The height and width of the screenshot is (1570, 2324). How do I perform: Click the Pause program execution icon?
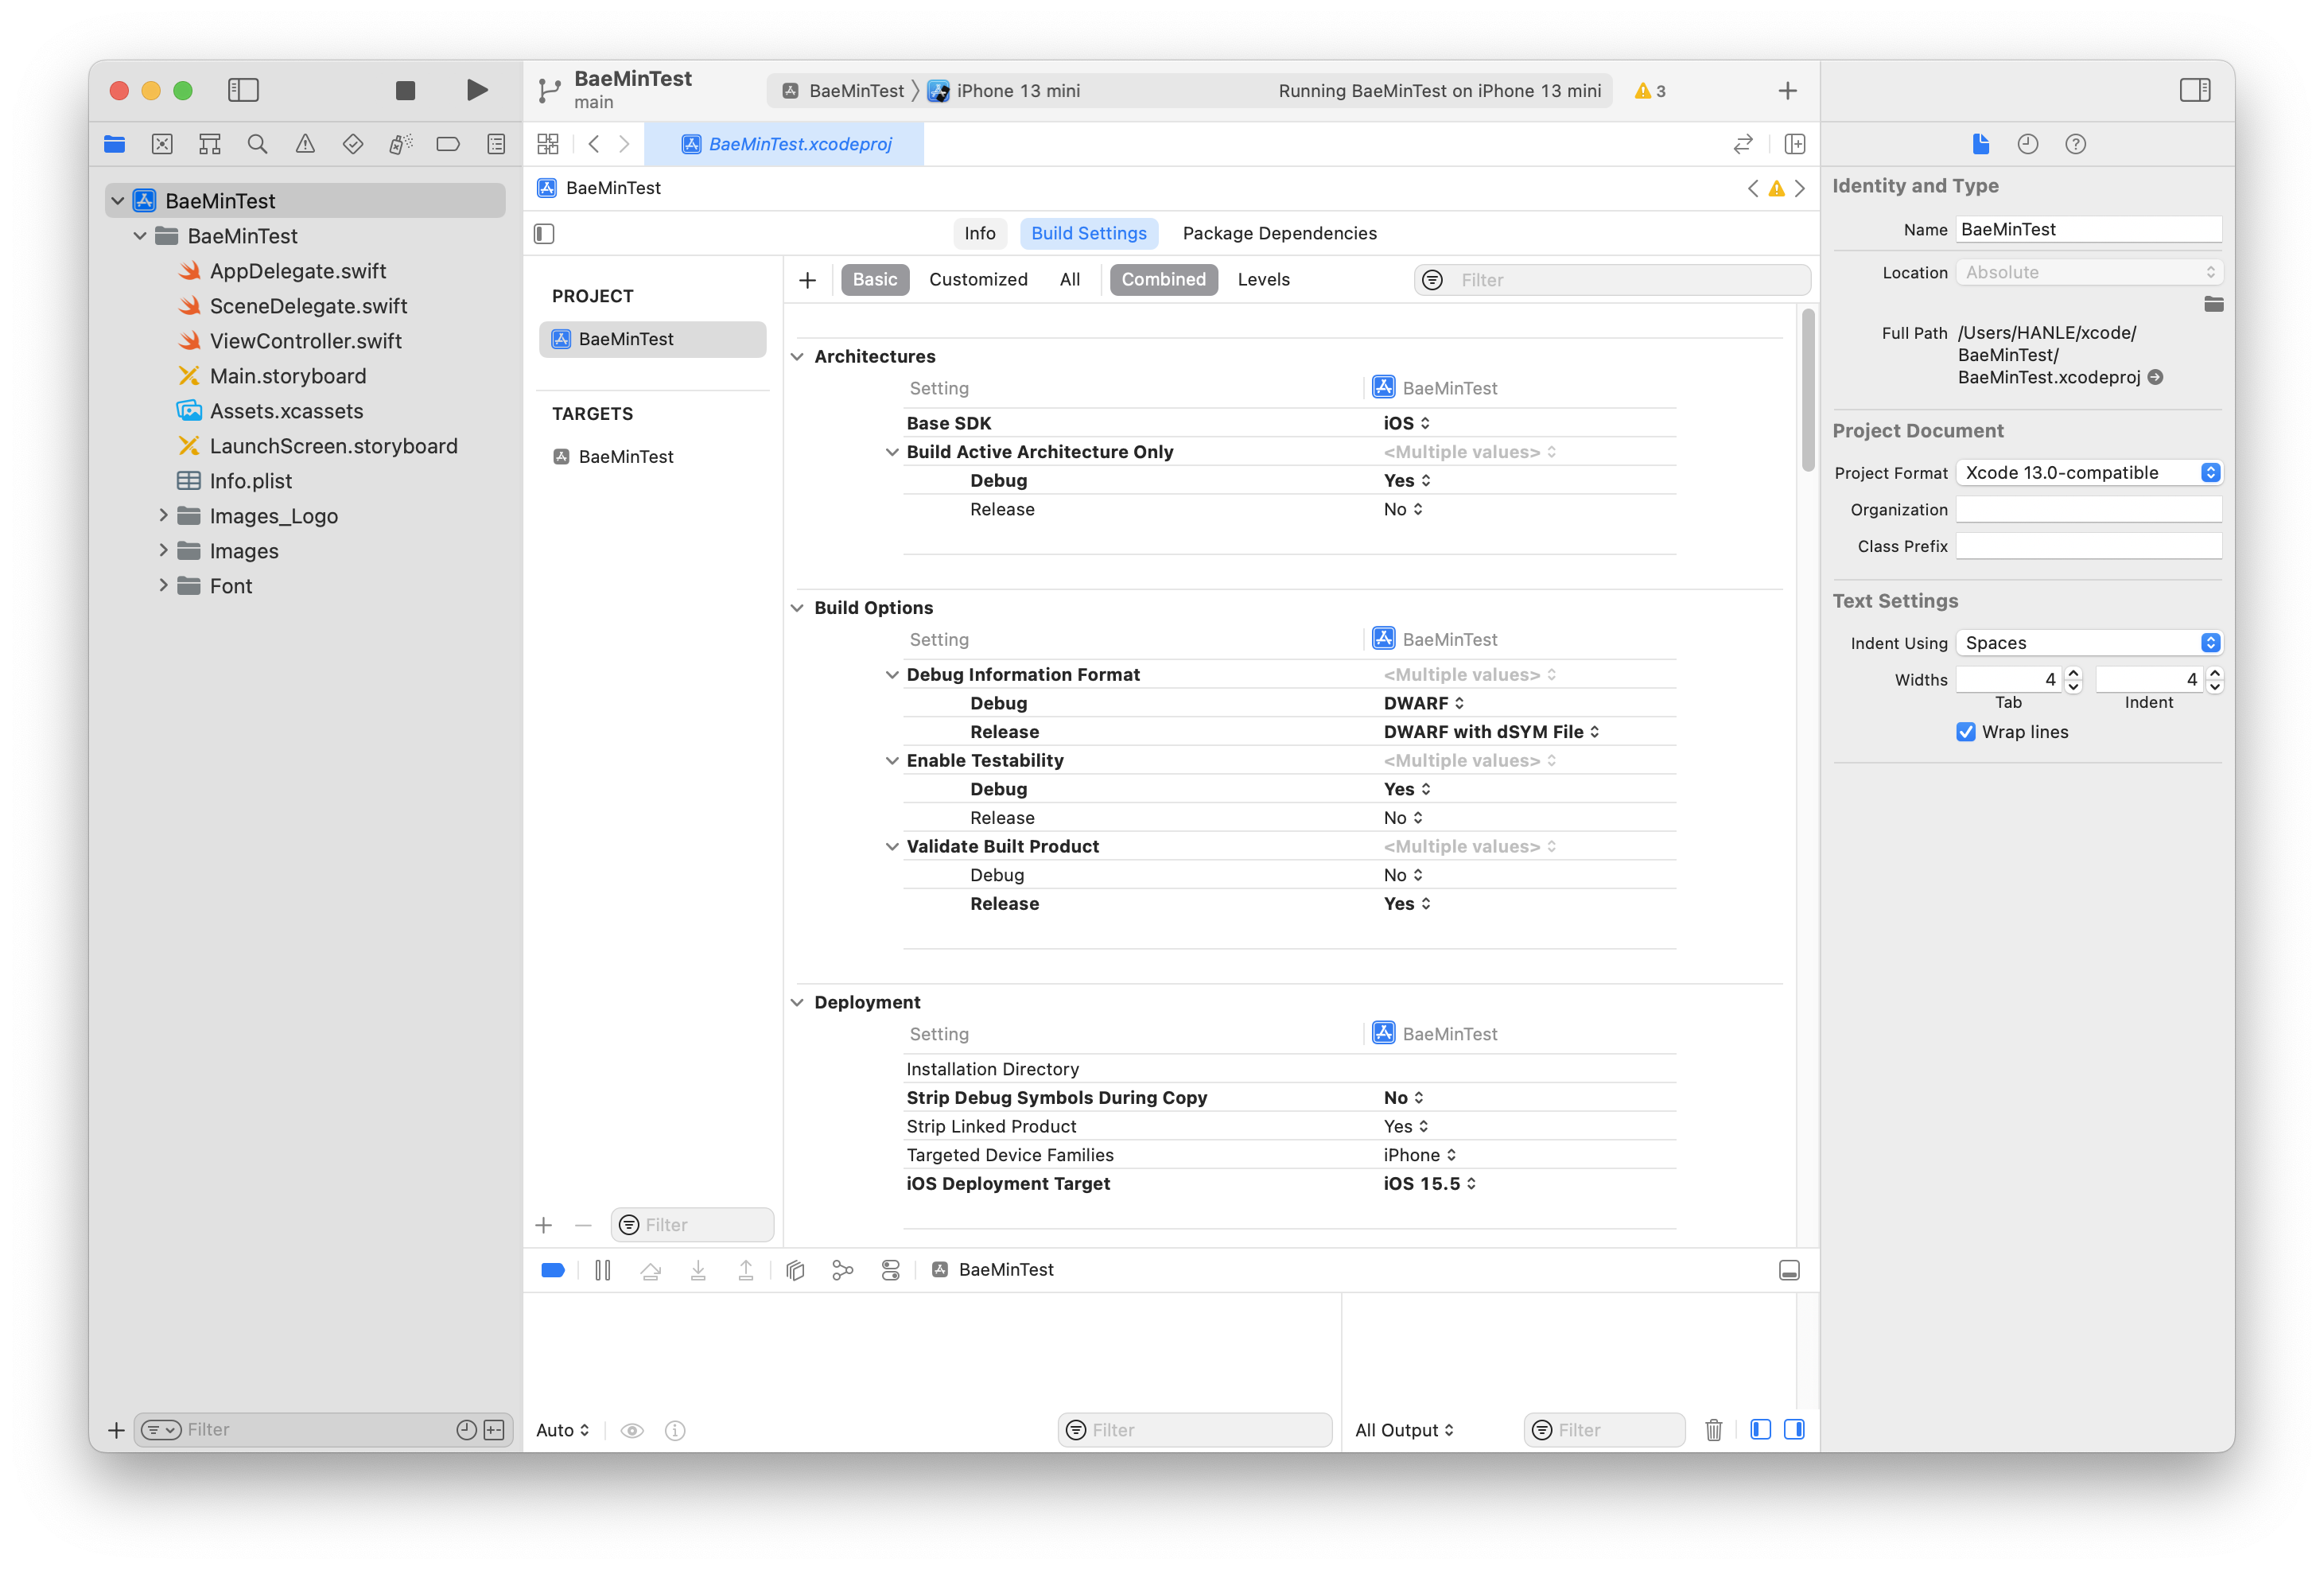[x=602, y=1270]
